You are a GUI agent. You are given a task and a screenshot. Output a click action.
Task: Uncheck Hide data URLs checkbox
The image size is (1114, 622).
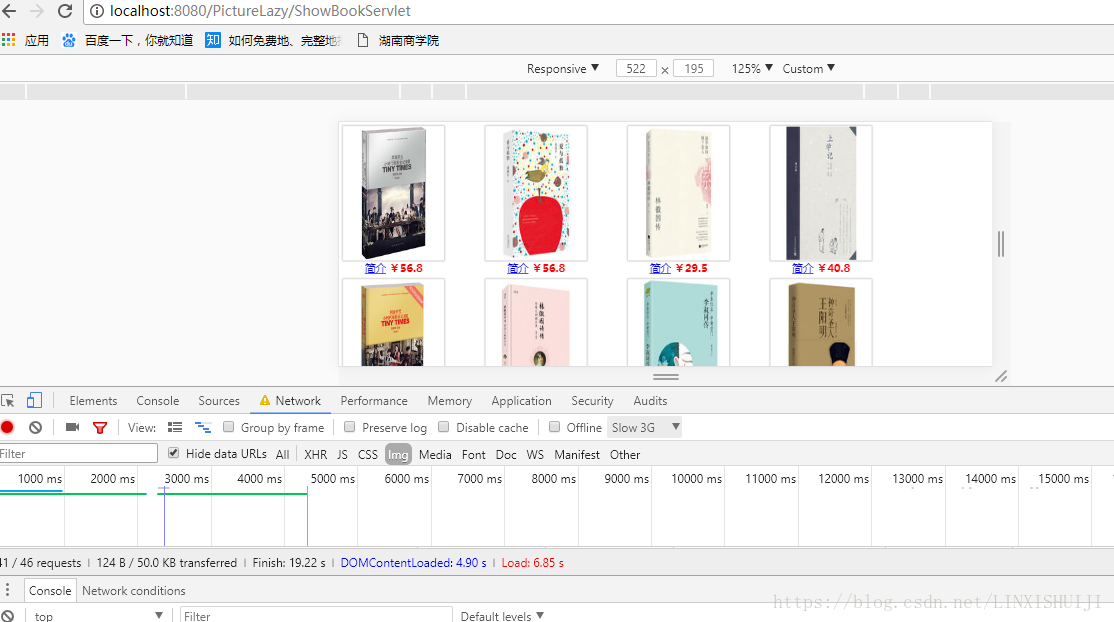(173, 453)
